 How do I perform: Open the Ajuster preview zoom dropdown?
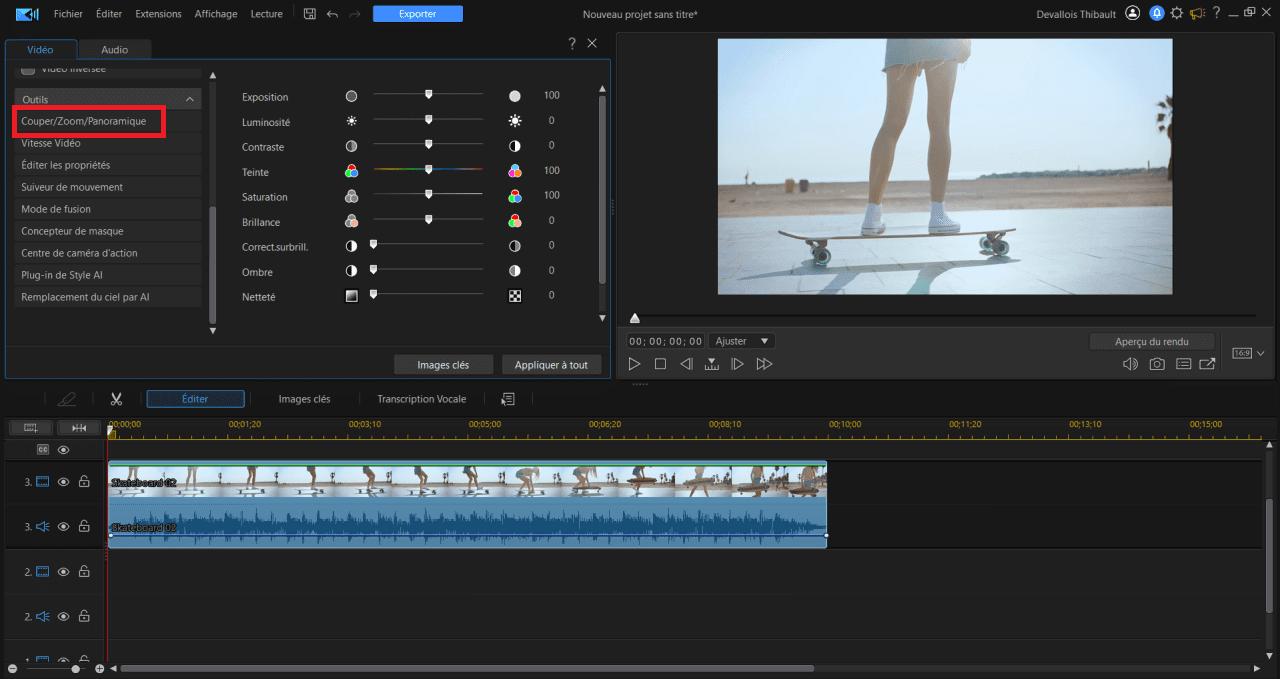tap(742, 341)
